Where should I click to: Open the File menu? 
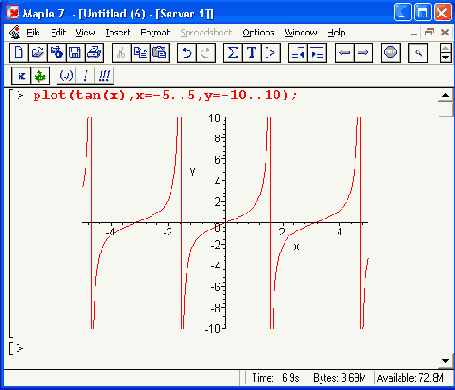[33, 32]
